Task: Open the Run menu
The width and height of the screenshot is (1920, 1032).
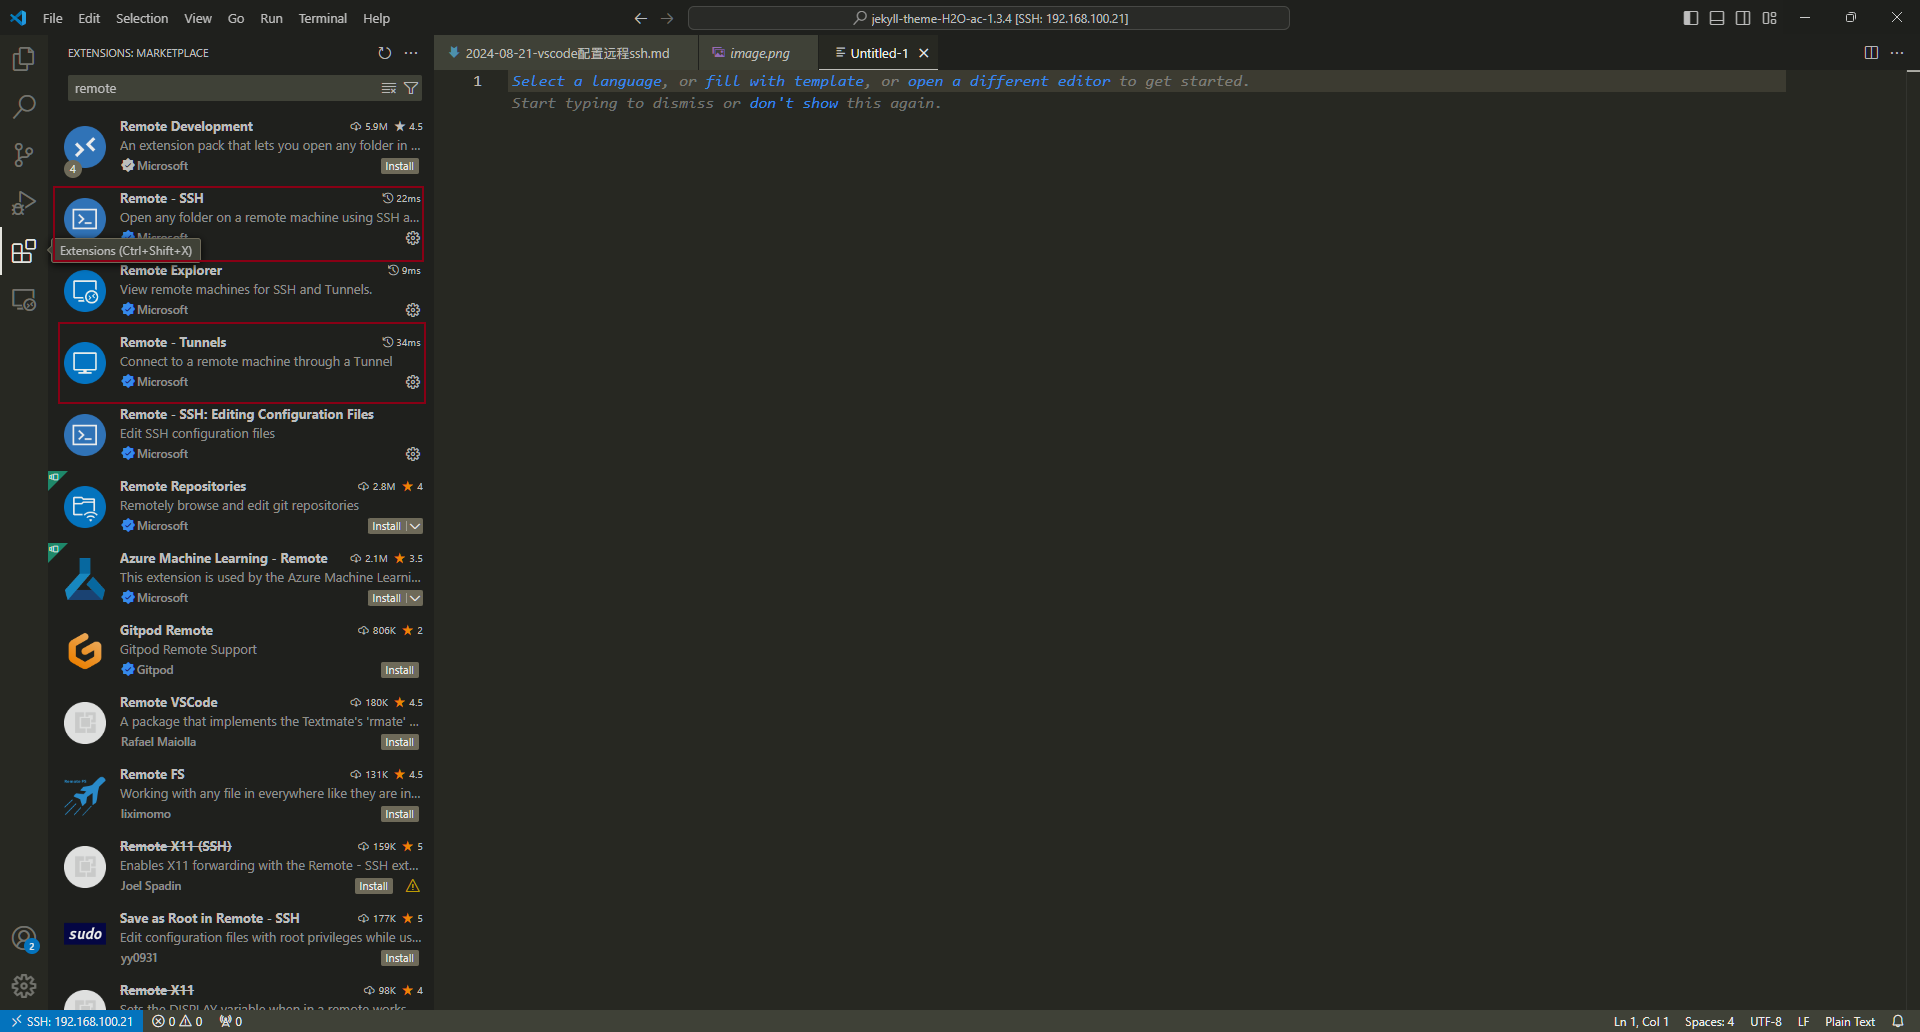Action: point(271,18)
